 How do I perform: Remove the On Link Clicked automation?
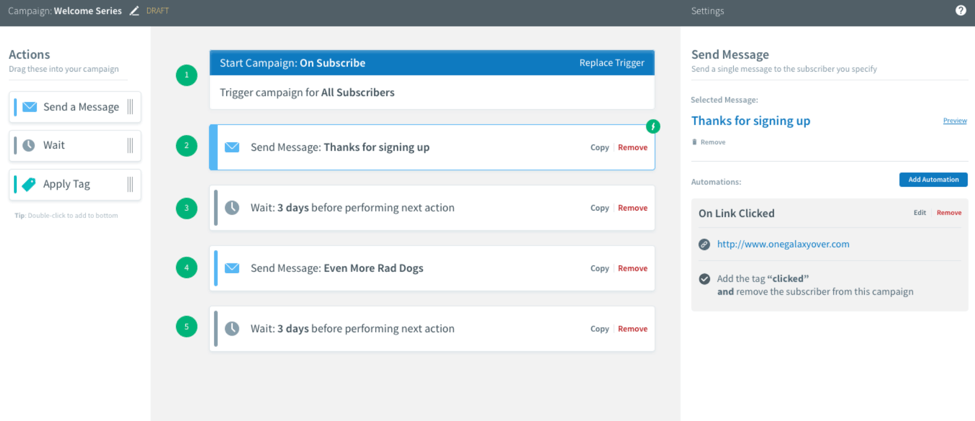coord(949,213)
